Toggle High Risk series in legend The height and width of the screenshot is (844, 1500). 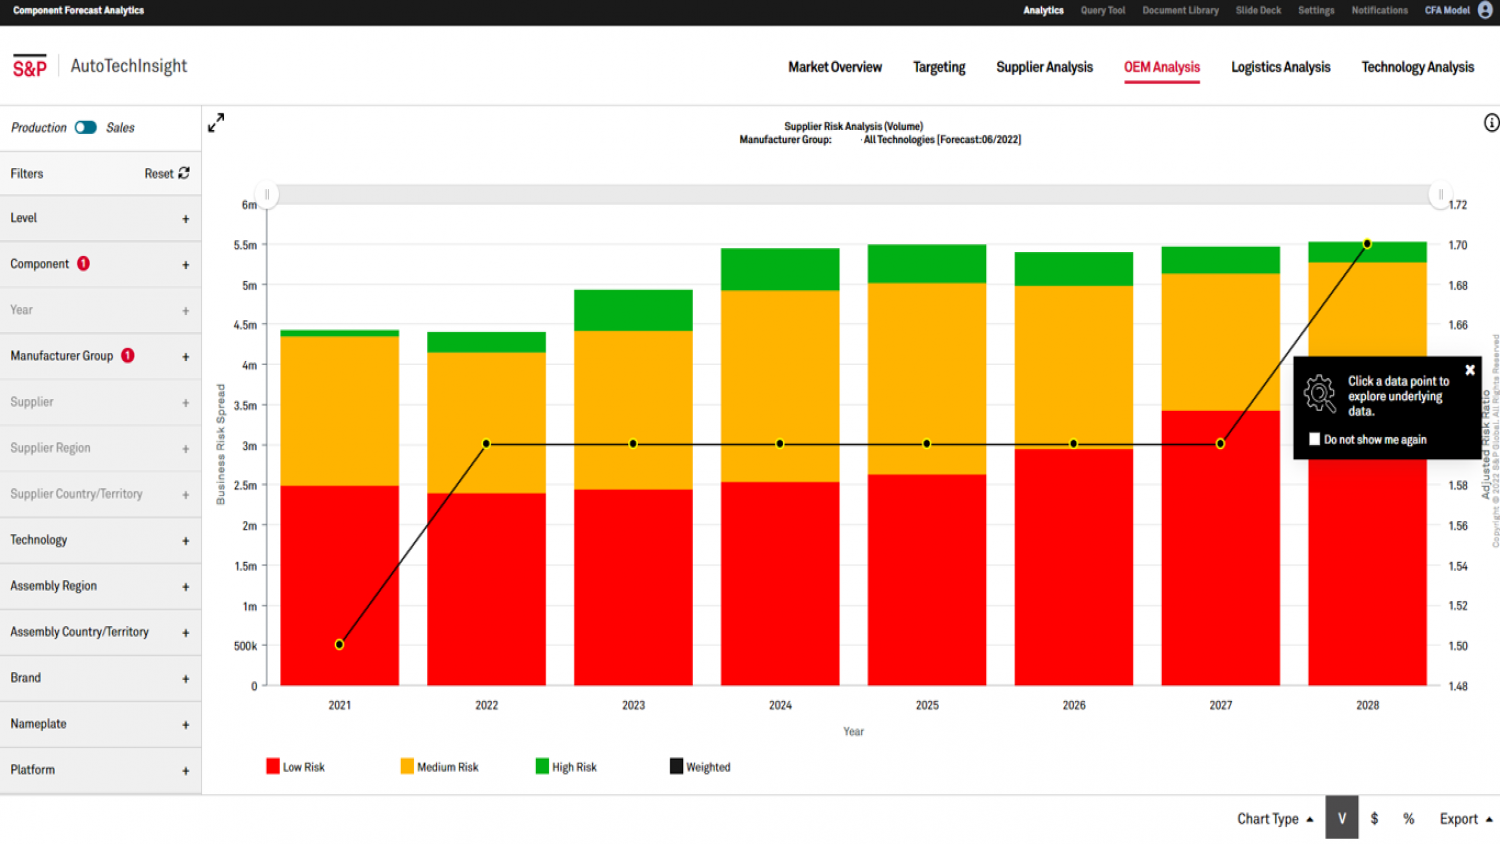(566, 767)
